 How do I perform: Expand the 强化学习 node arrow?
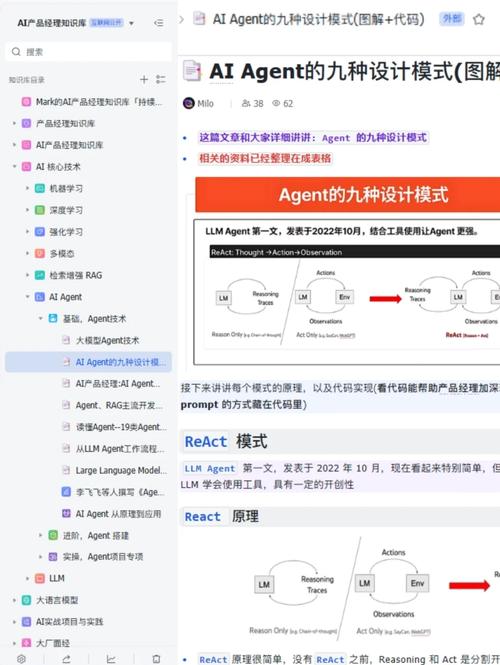coord(27,232)
